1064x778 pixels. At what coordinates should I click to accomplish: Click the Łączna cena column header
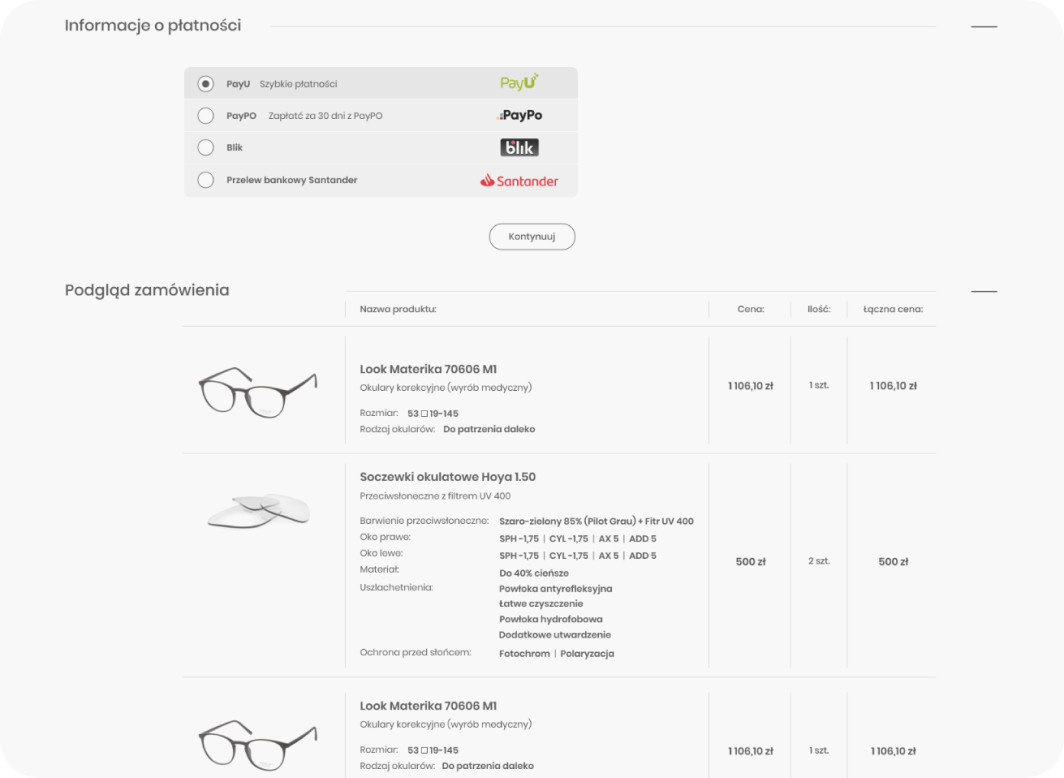coord(893,309)
